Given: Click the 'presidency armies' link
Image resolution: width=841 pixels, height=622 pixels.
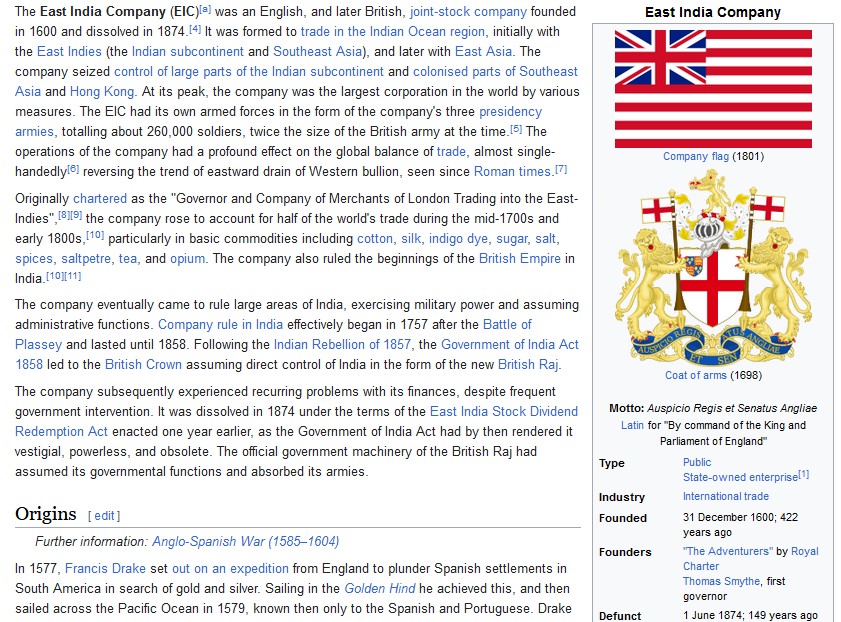Looking at the screenshot, I should coord(510,112).
